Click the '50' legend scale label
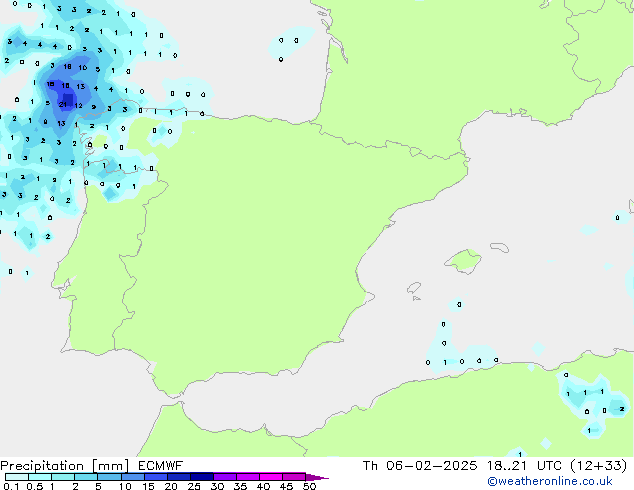Image resolution: width=634 pixels, height=490 pixels. point(309,486)
